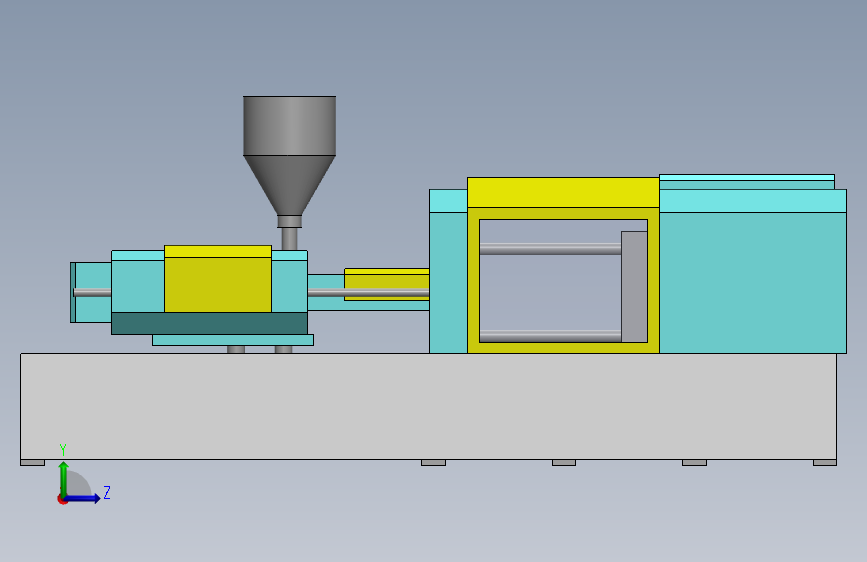Pick the upper tie bar in clamp window

(550, 249)
